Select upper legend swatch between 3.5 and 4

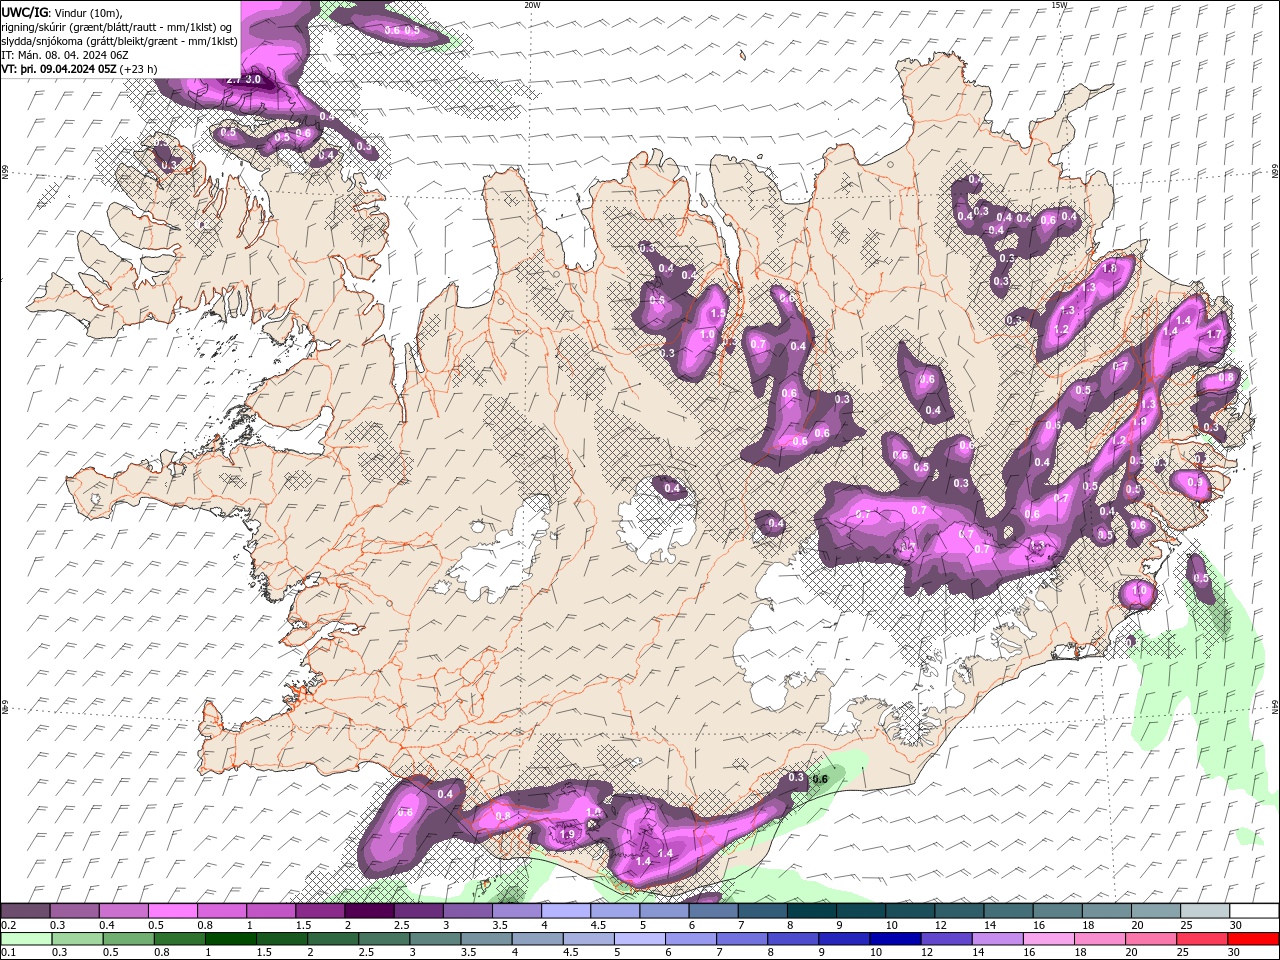tap(517, 911)
